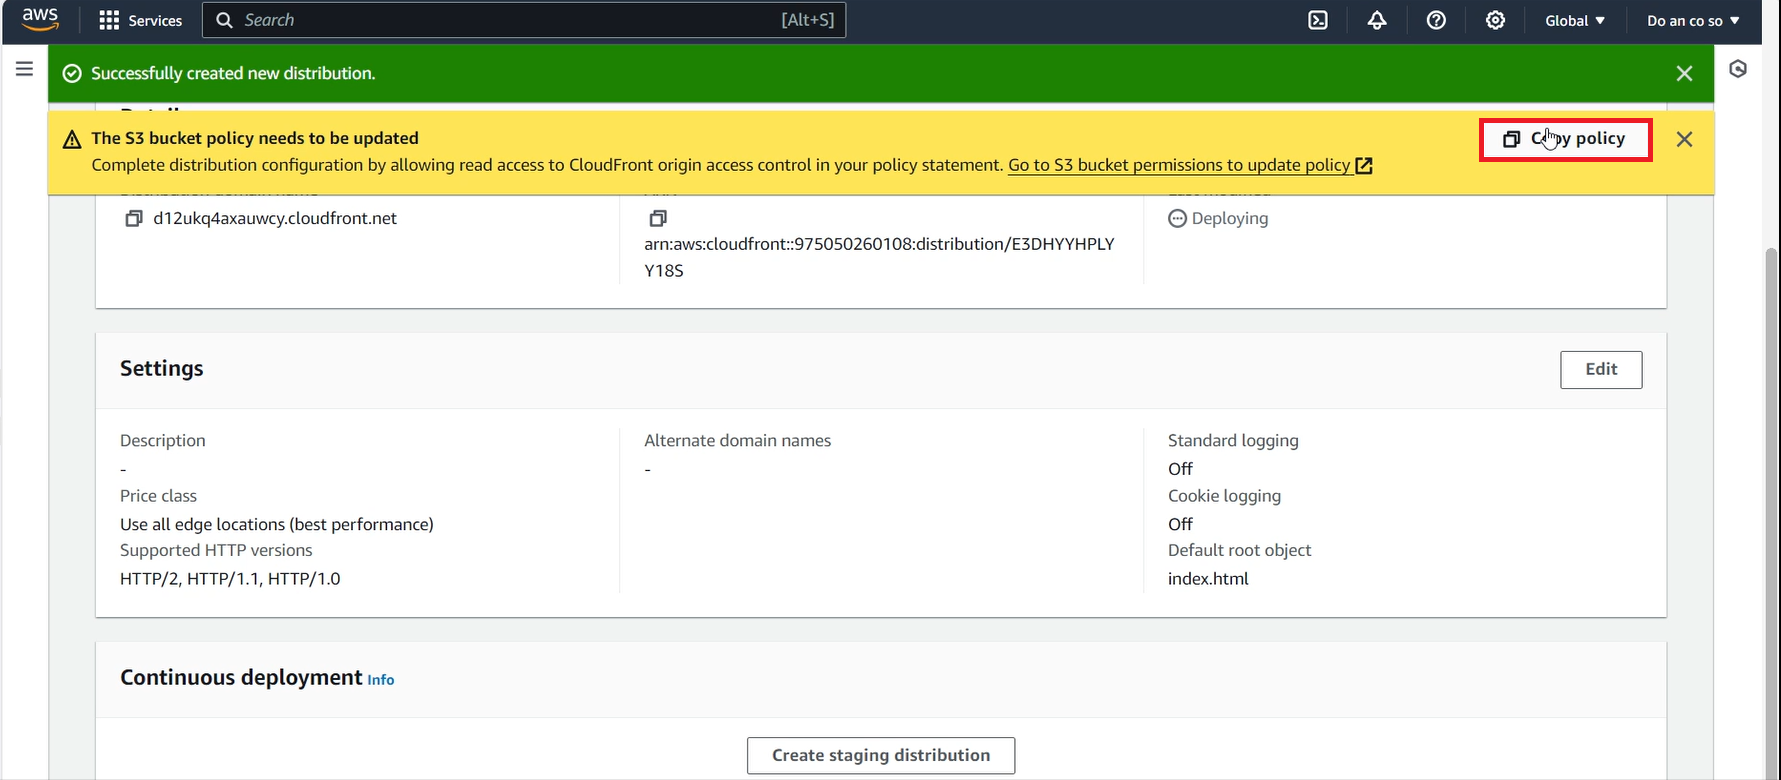Open the Continuous deployment Info link

point(381,680)
